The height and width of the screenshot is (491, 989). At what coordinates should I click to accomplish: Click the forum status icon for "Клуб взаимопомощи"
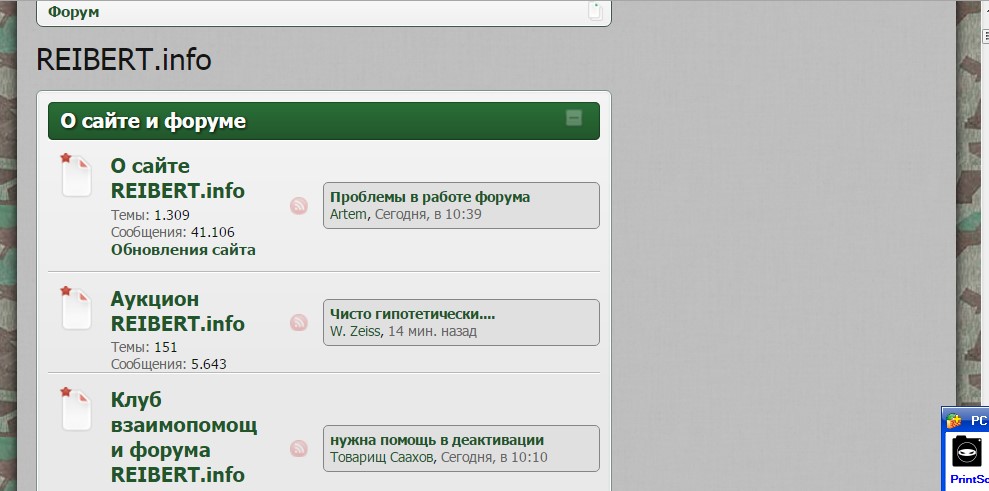pyautogui.click(x=76, y=409)
